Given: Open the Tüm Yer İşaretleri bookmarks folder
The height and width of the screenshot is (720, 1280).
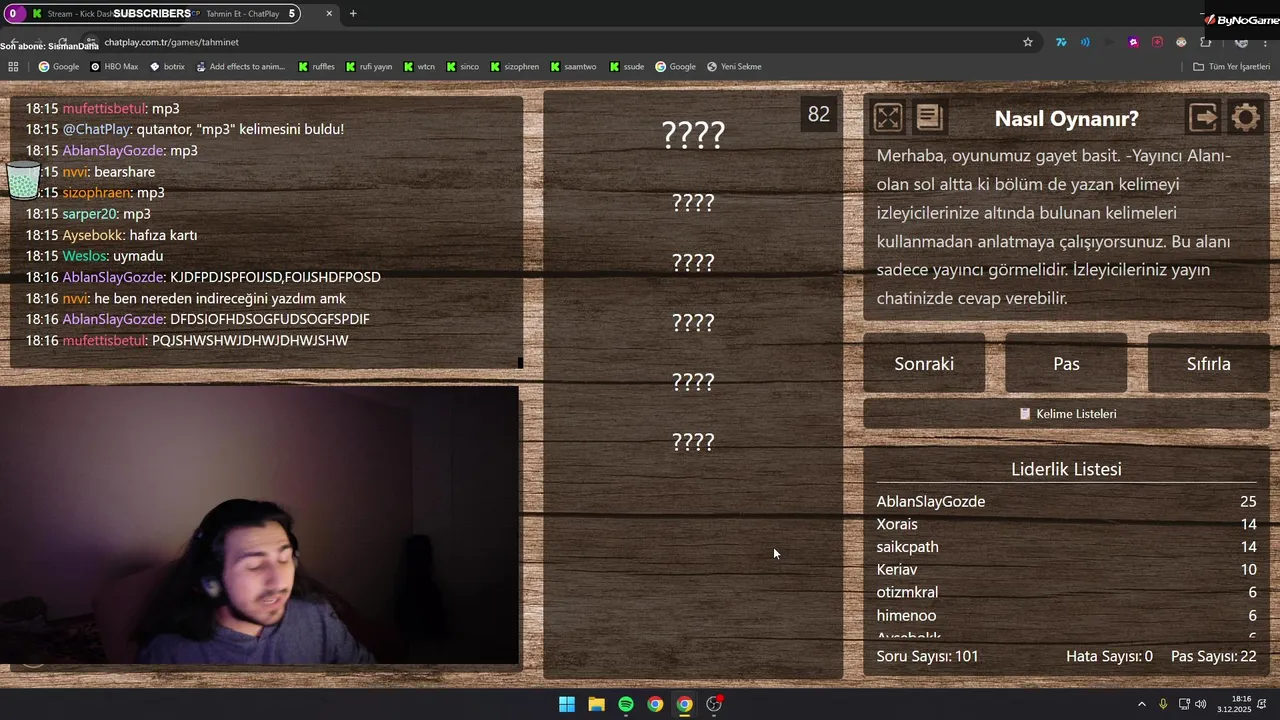Looking at the screenshot, I should pos(1231,67).
